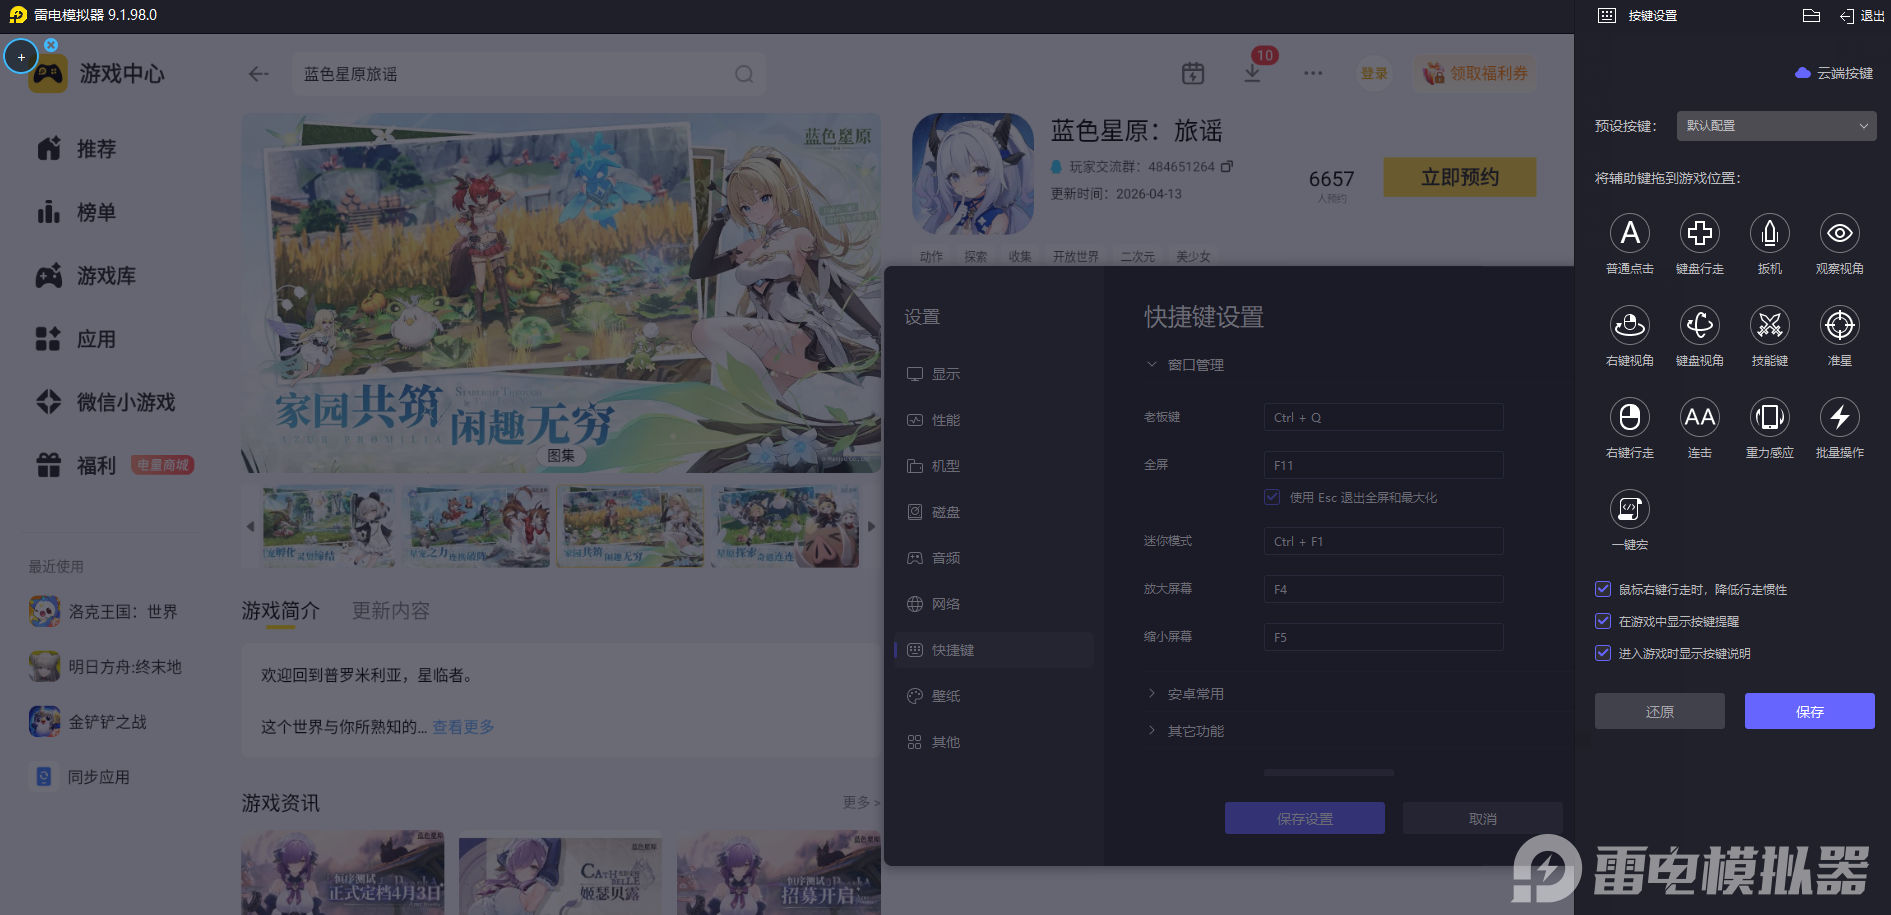This screenshot has width=1891, height=915.
Task: Select the 扳机 trigger key icon
Action: [x=1769, y=233]
